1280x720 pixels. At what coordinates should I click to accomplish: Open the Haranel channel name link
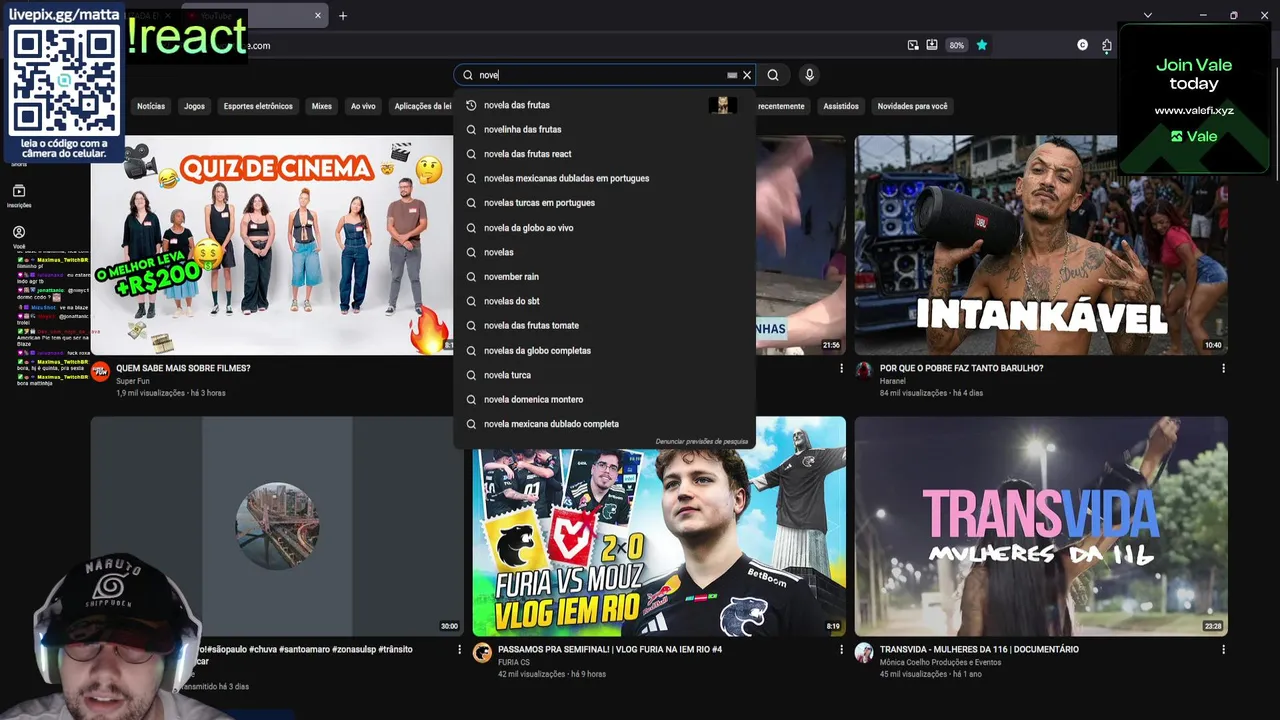[x=893, y=381]
